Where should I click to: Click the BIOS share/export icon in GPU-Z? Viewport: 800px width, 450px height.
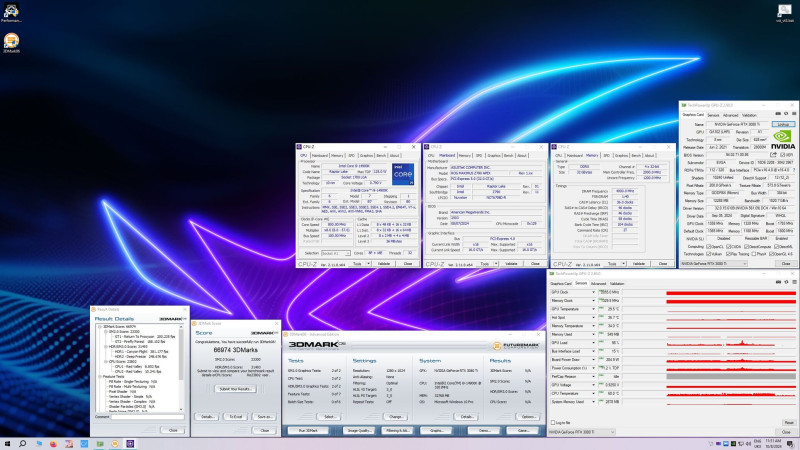[773, 155]
